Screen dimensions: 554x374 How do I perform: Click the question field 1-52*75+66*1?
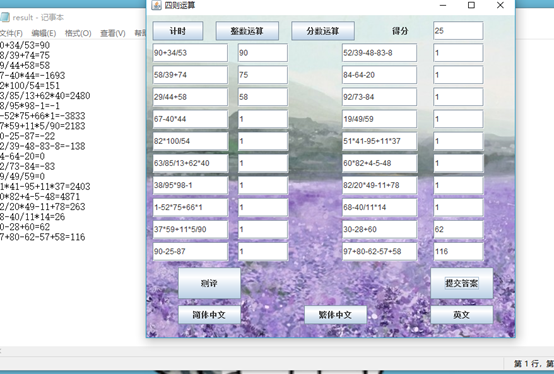190,207
